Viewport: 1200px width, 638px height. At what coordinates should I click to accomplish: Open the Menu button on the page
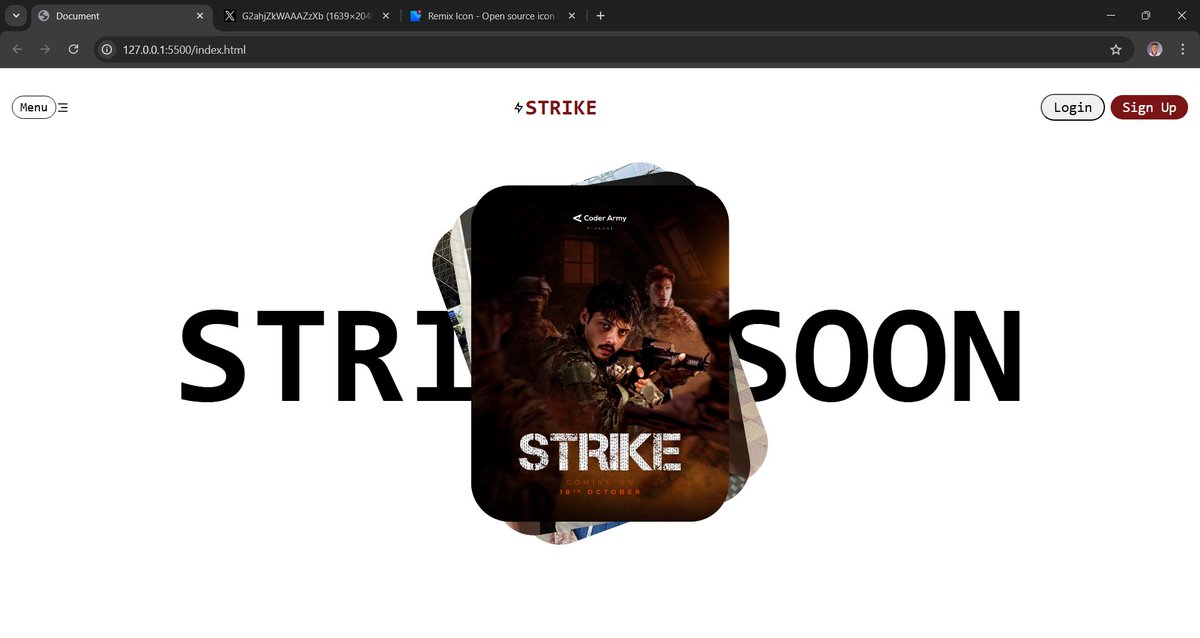34,107
